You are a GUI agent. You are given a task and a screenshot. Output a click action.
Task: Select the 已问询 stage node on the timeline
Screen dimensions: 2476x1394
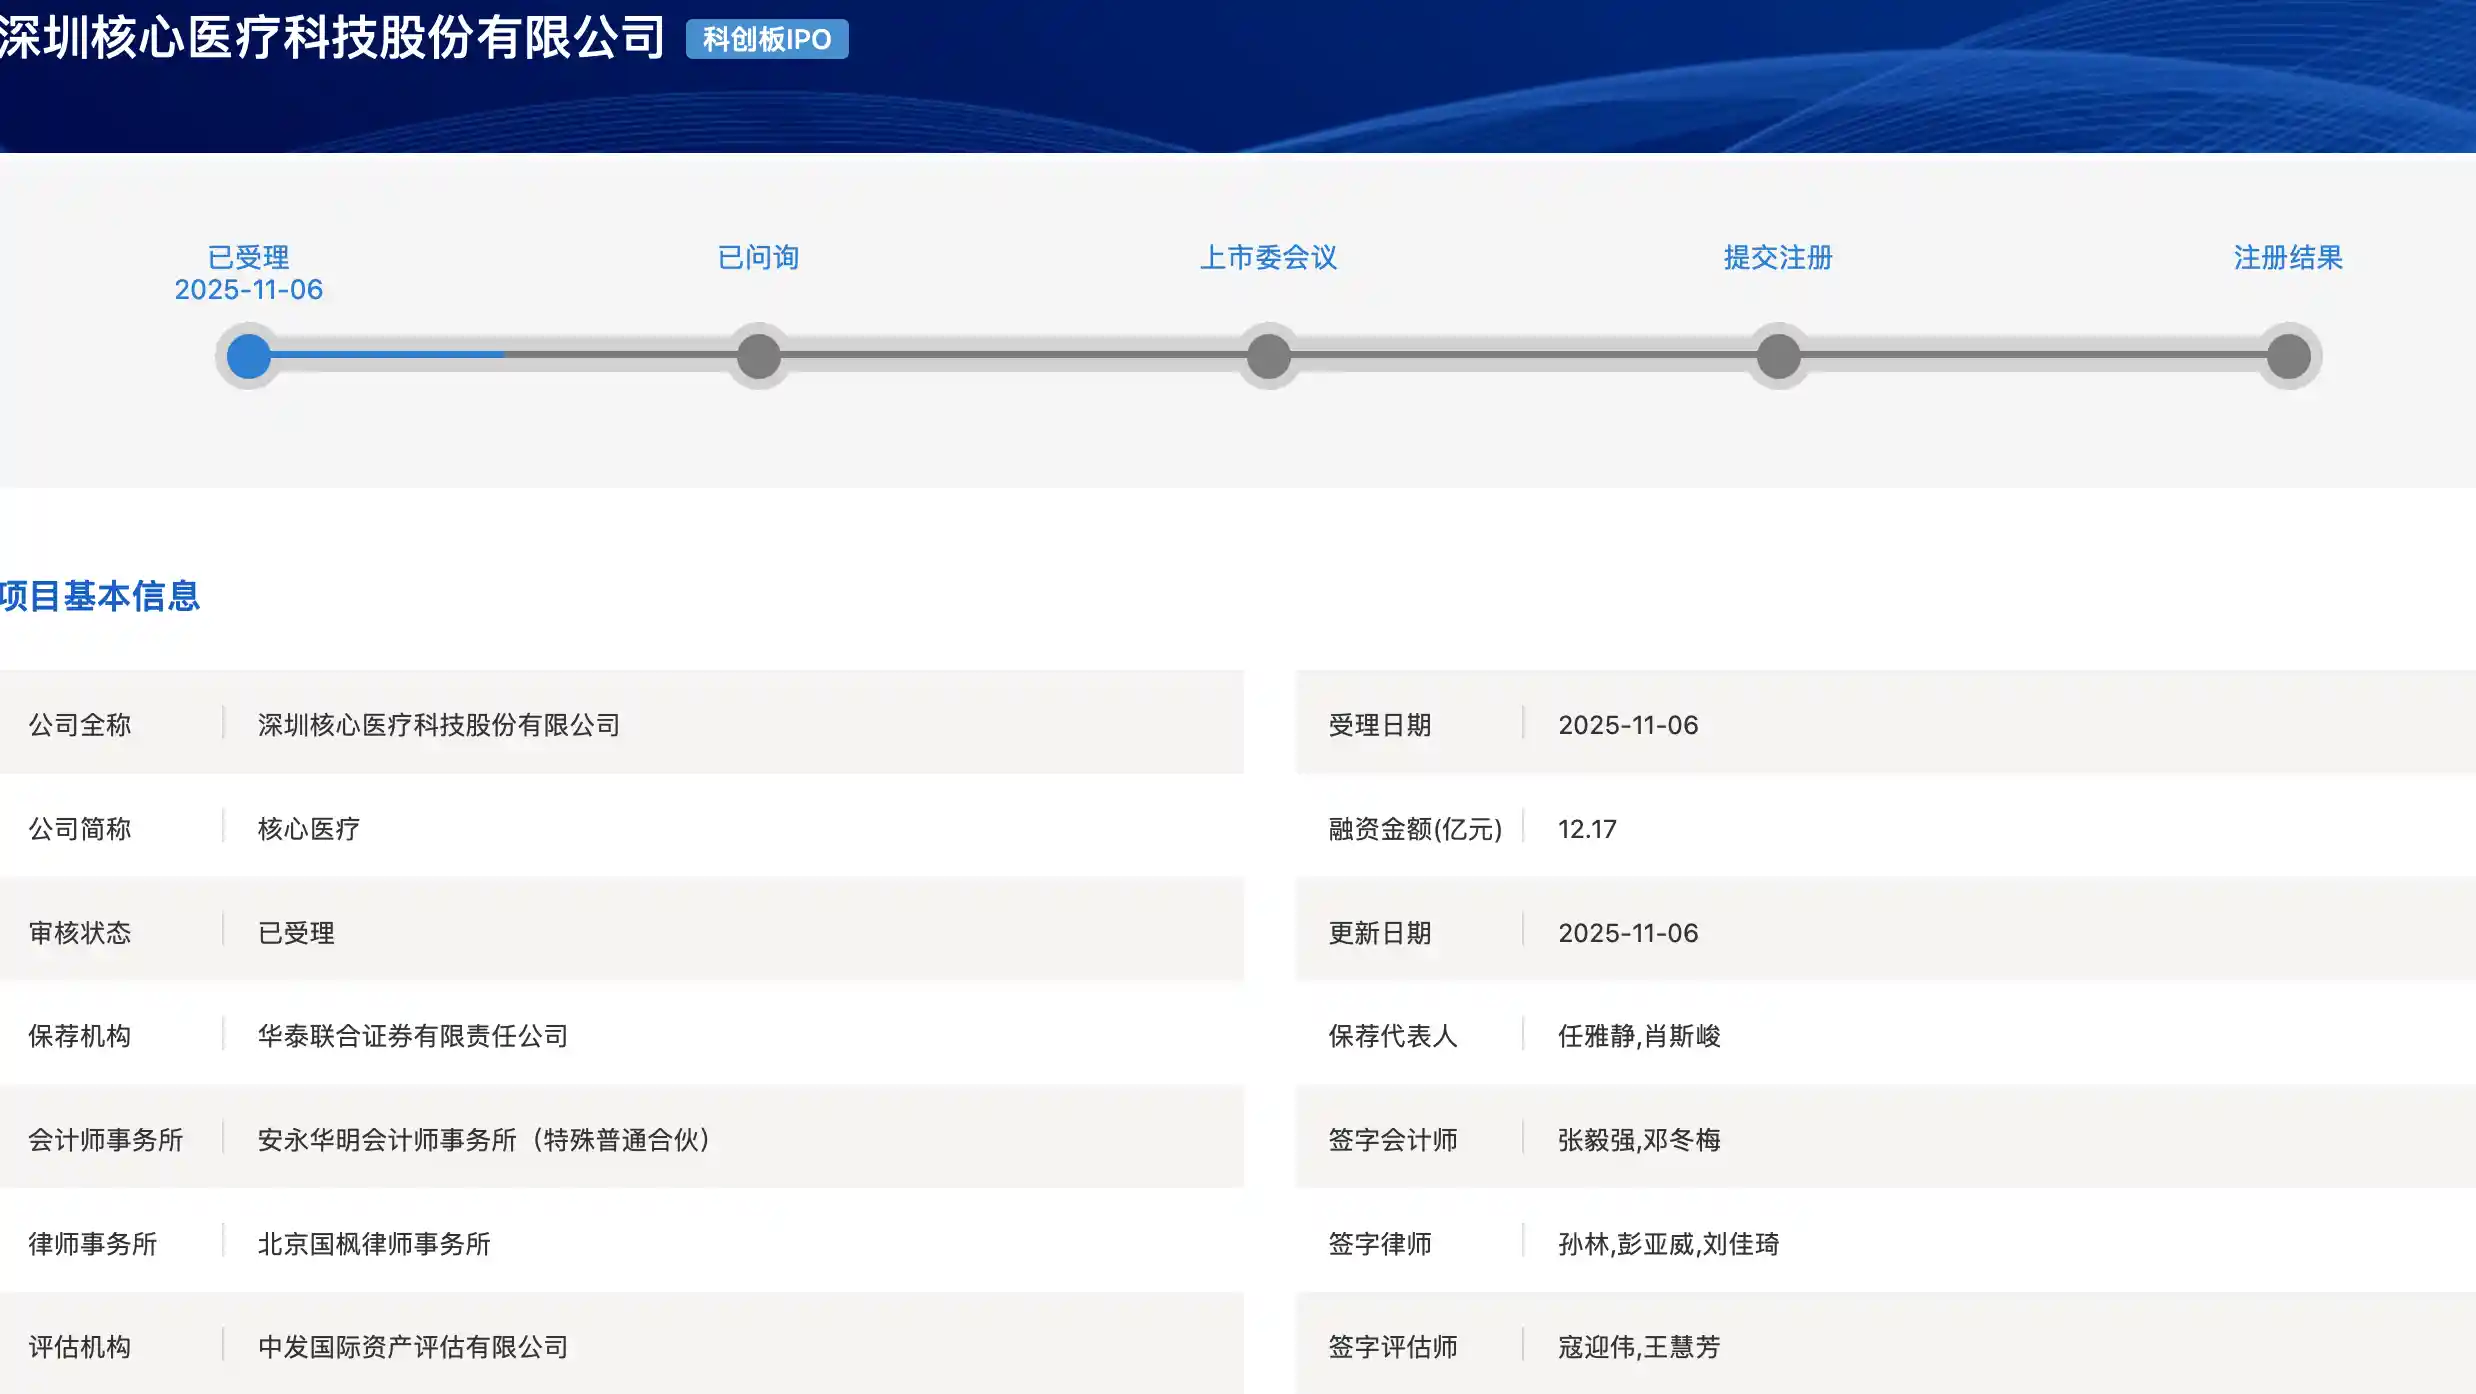(758, 356)
